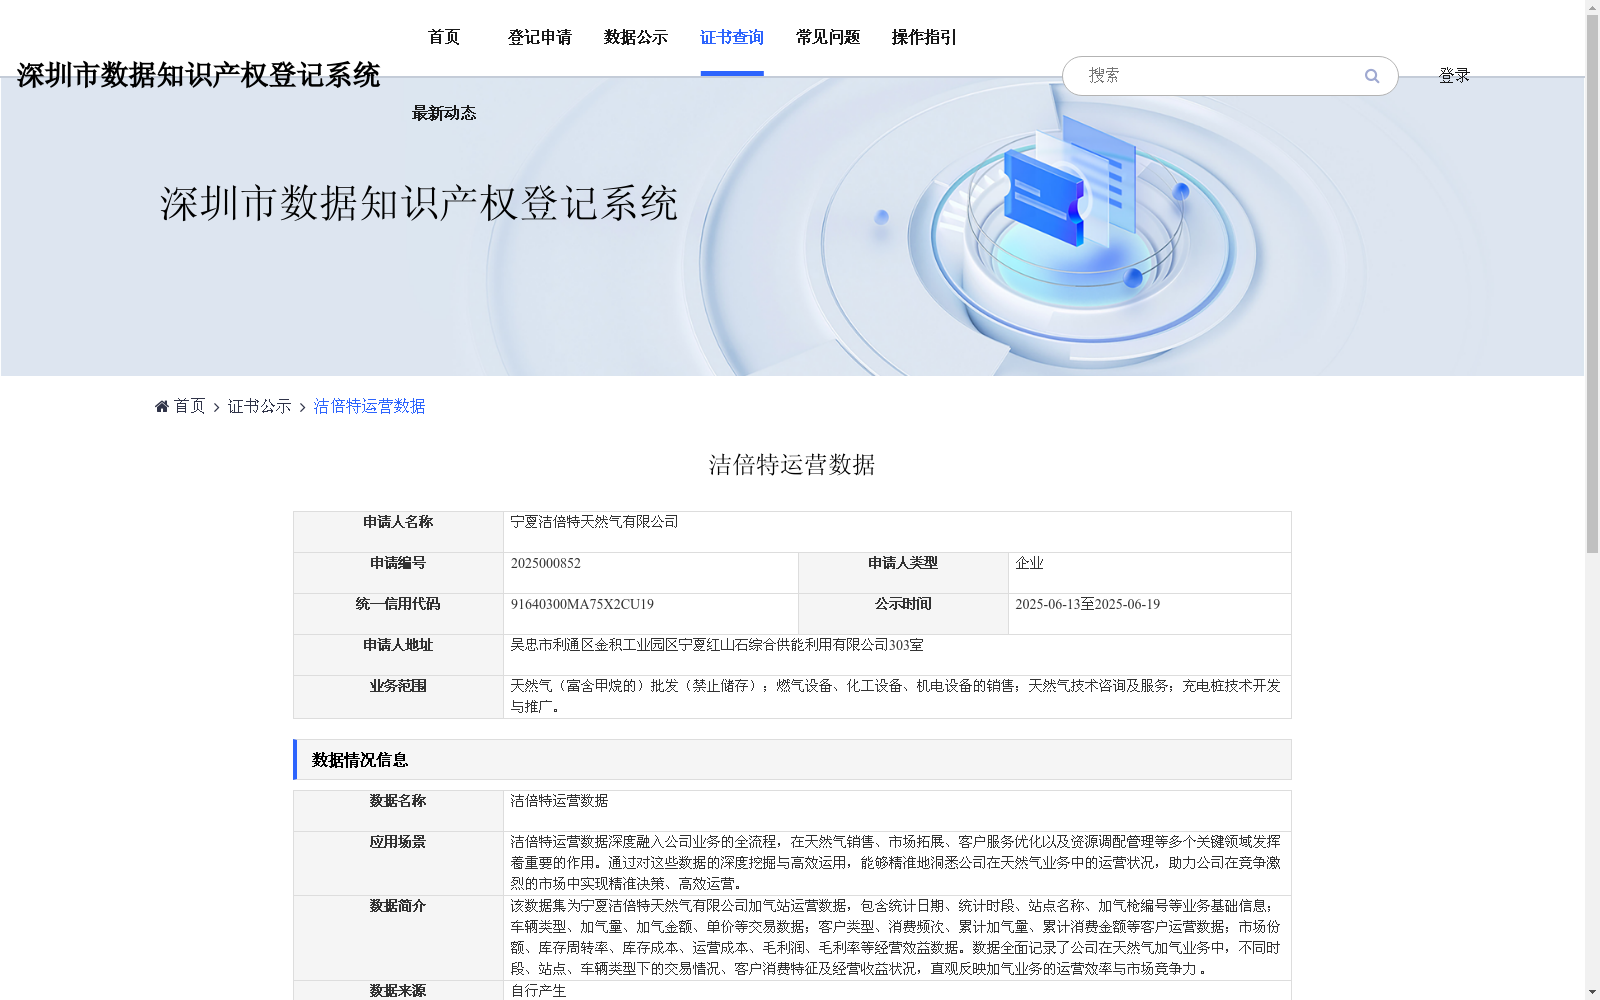This screenshot has width=1600, height=1000.
Task: Open the 企业 applicant type link
Action: pyautogui.click(x=1029, y=562)
